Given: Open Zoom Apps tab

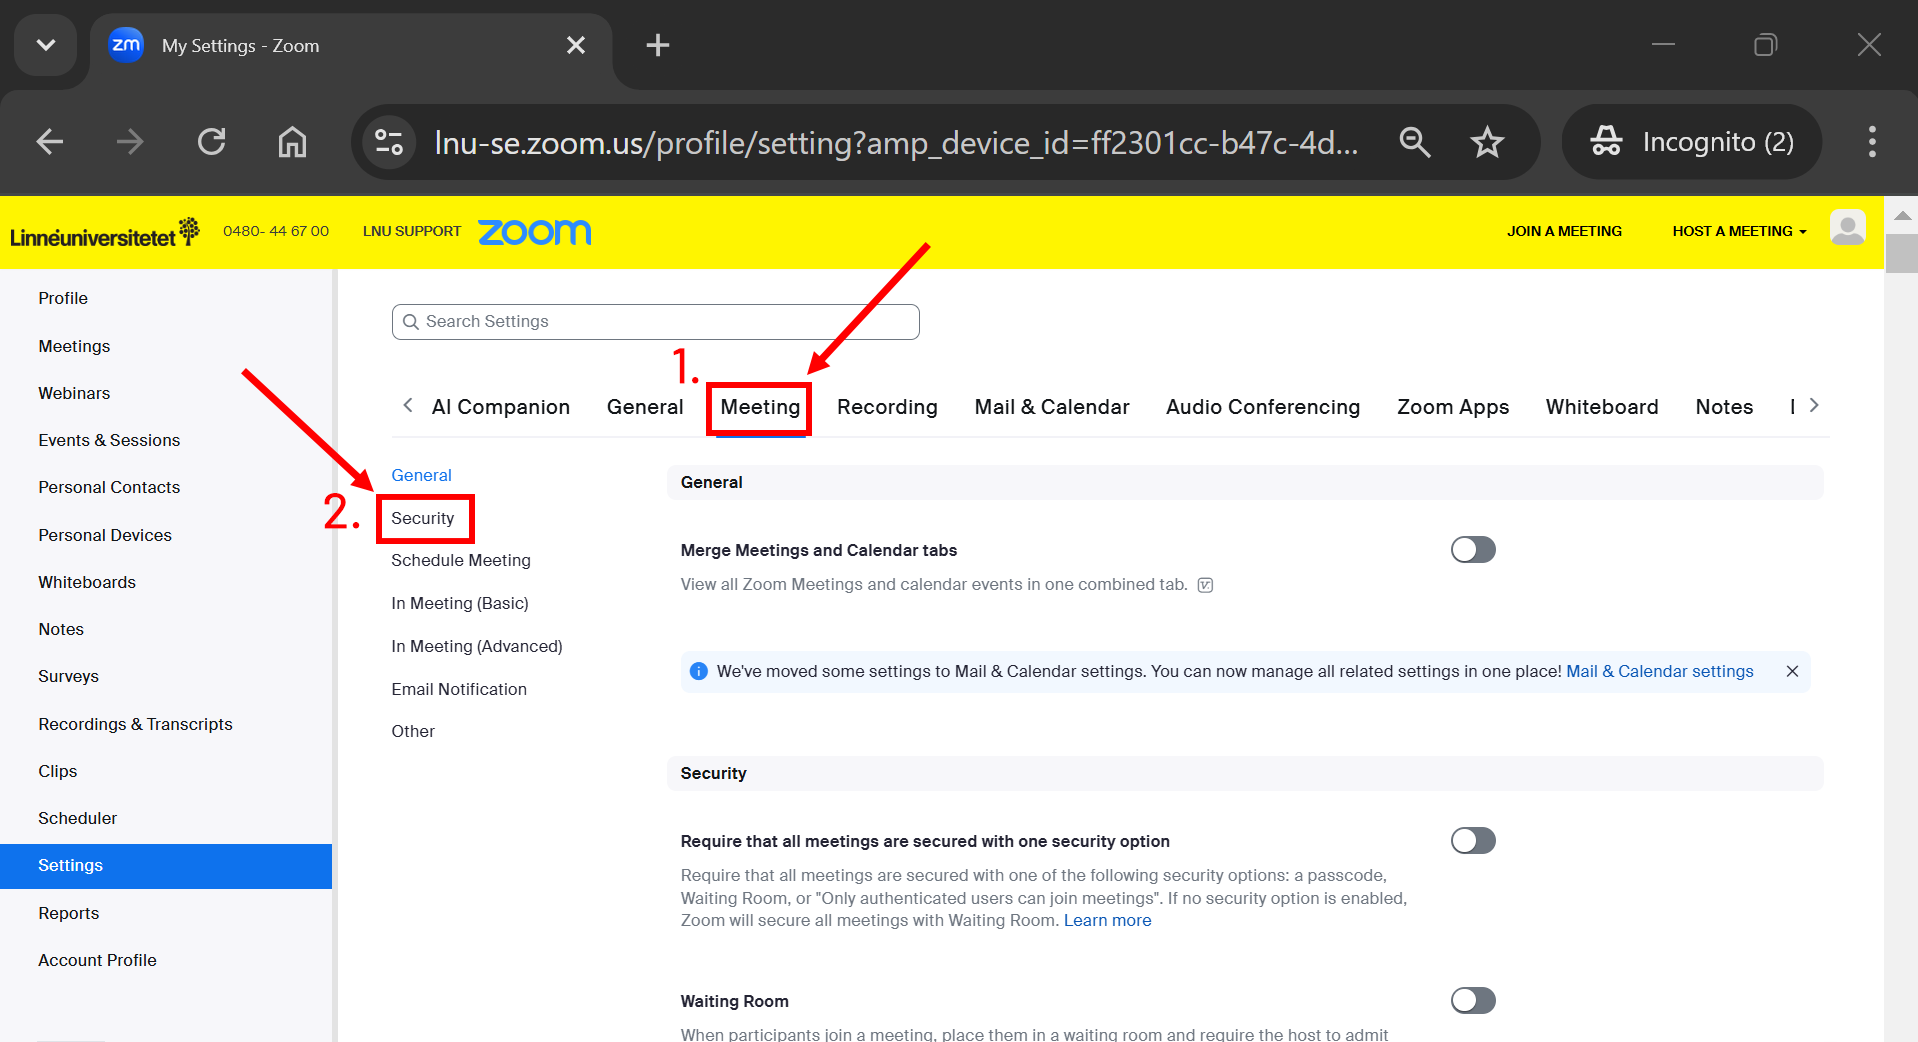Looking at the screenshot, I should 1453,407.
